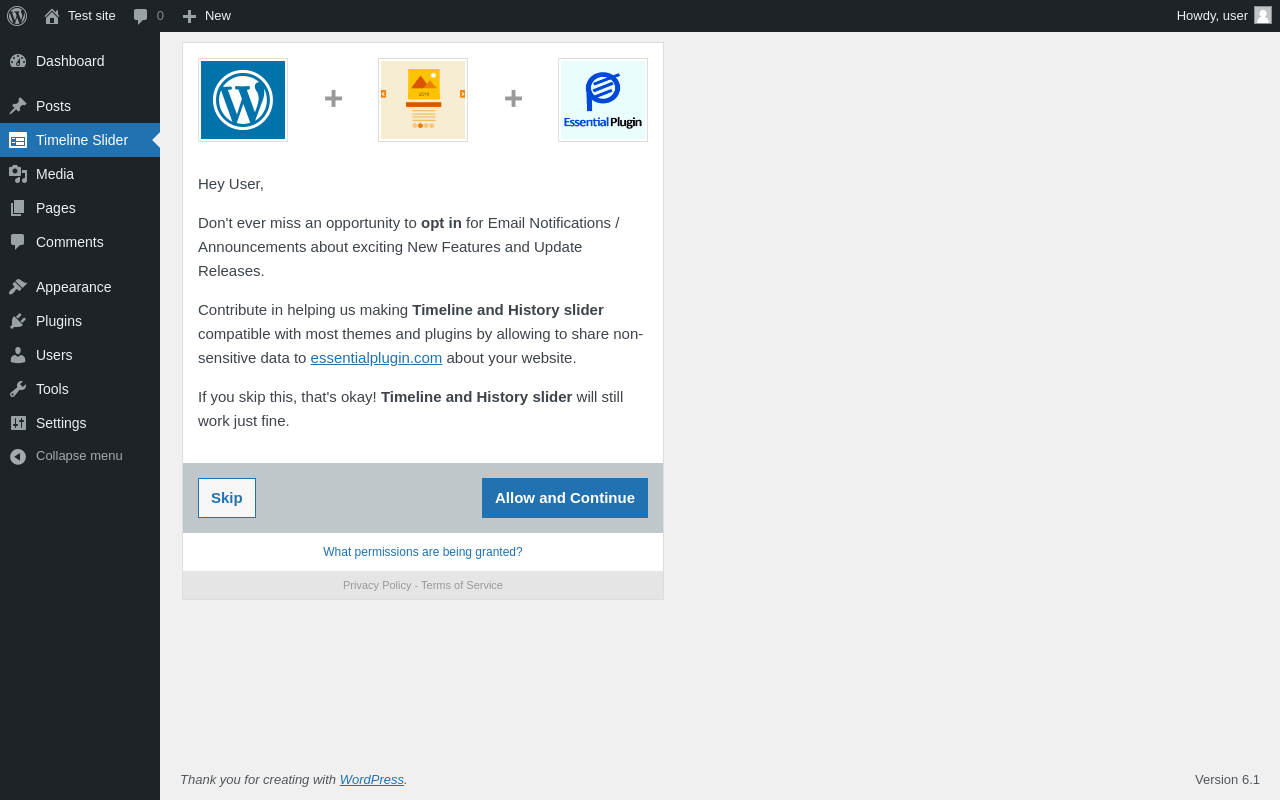
Task: Navigate to Pages menu item
Action: pos(80,208)
